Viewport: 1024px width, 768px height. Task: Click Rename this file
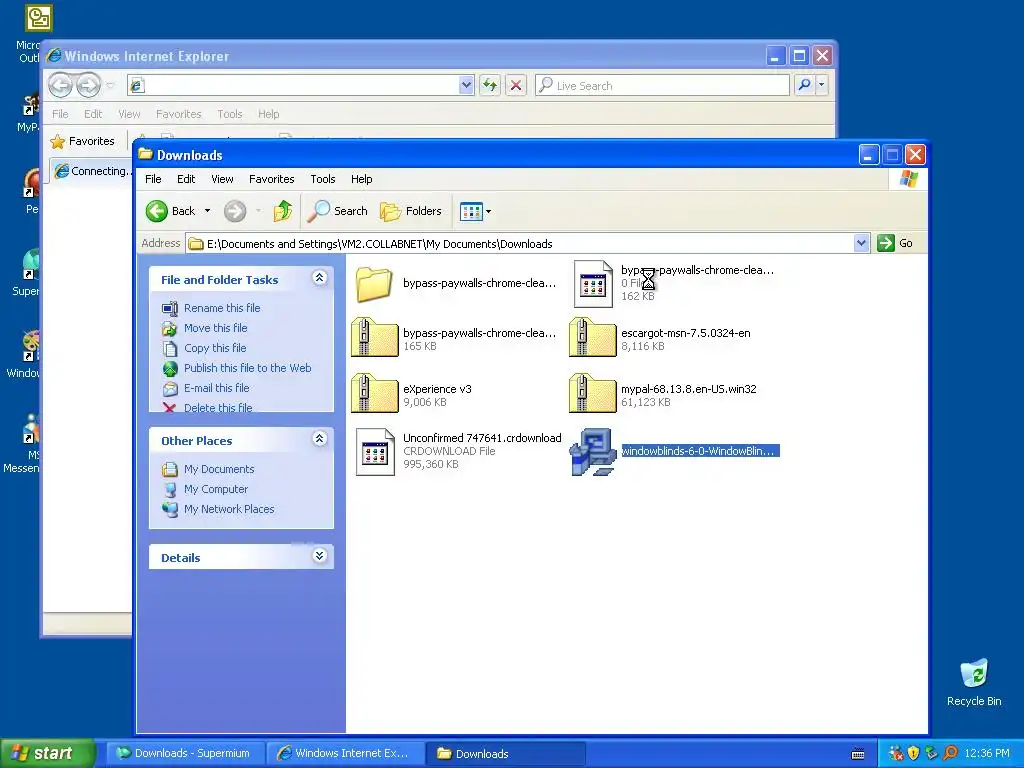211,308
